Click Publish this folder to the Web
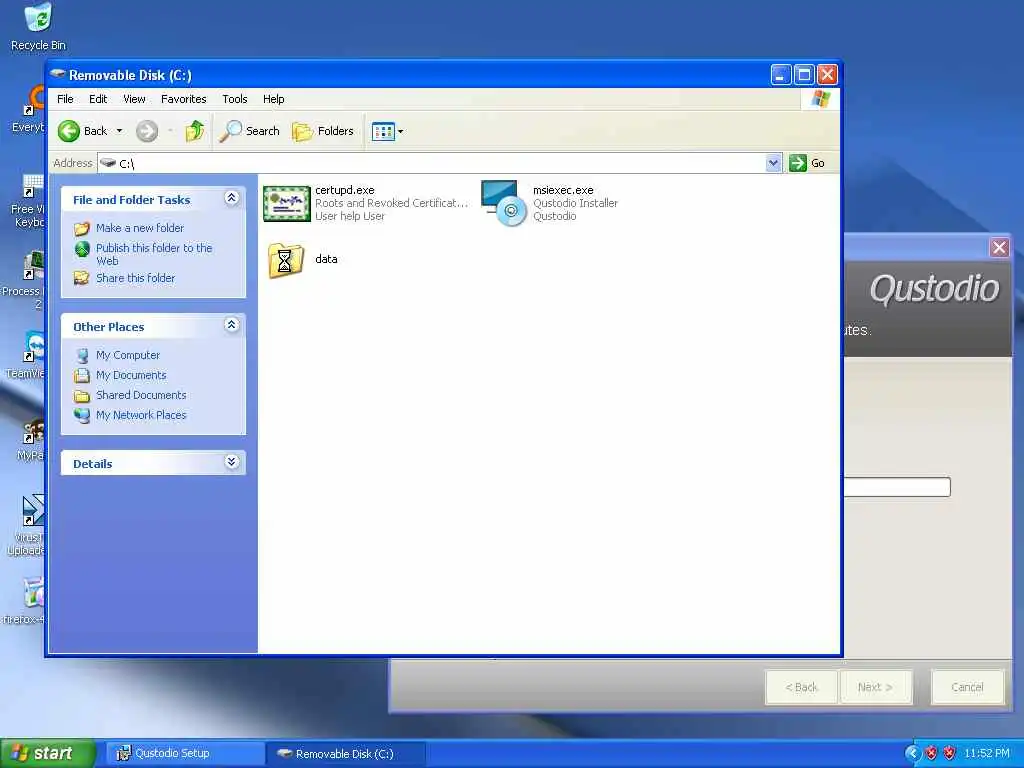1024x768 pixels. pos(154,254)
